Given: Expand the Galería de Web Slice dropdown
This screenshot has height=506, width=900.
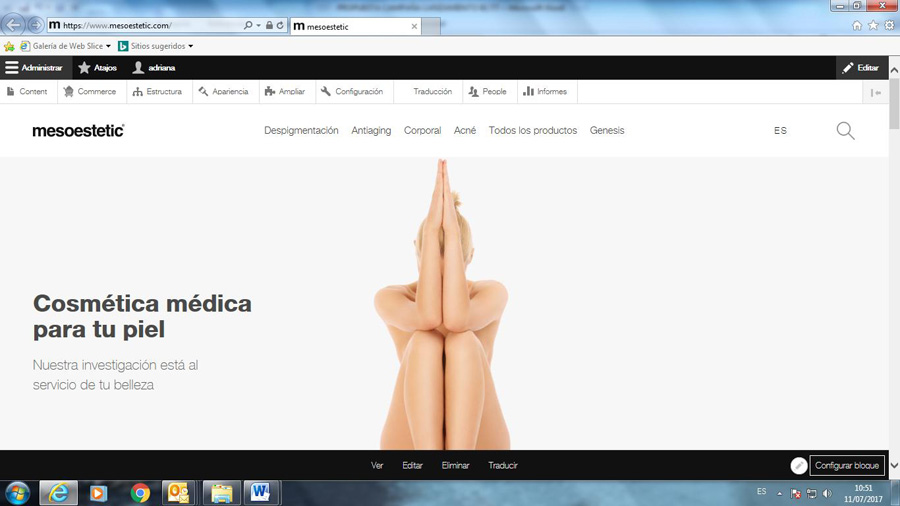Looking at the screenshot, I should coord(108,46).
